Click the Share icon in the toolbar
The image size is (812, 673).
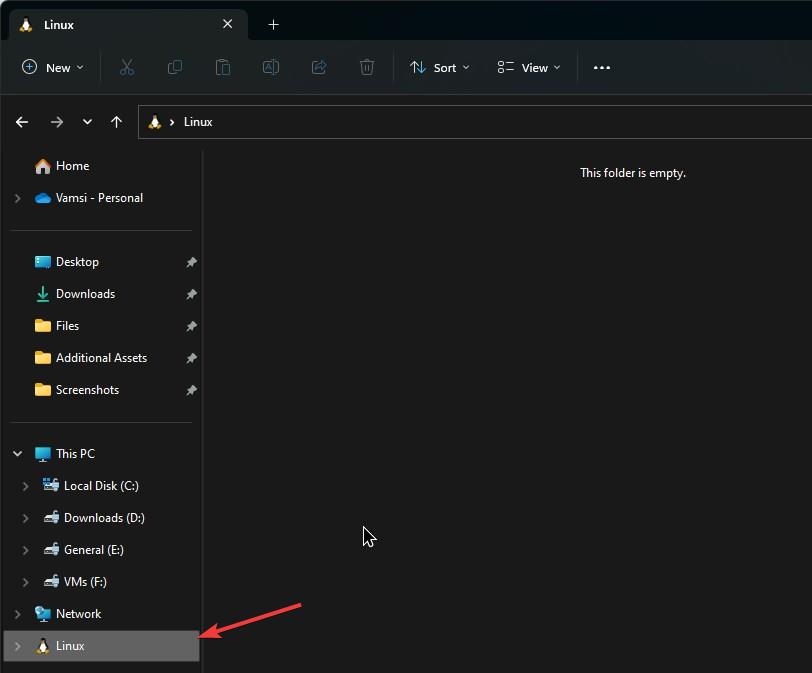pos(319,67)
